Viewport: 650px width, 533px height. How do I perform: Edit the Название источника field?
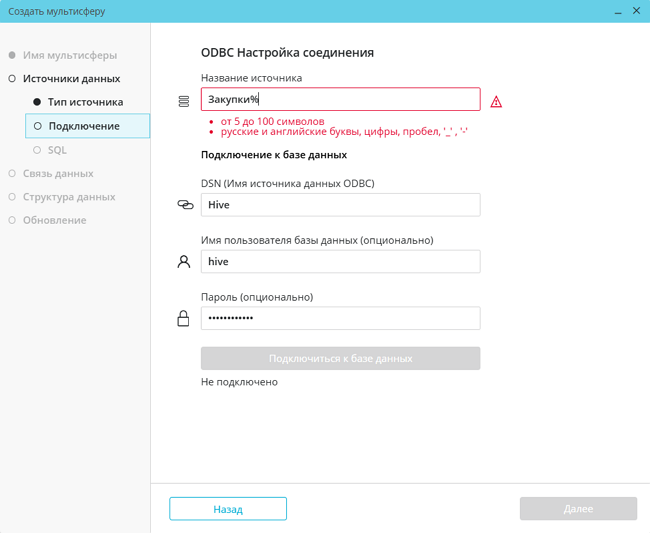pyautogui.click(x=340, y=99)
